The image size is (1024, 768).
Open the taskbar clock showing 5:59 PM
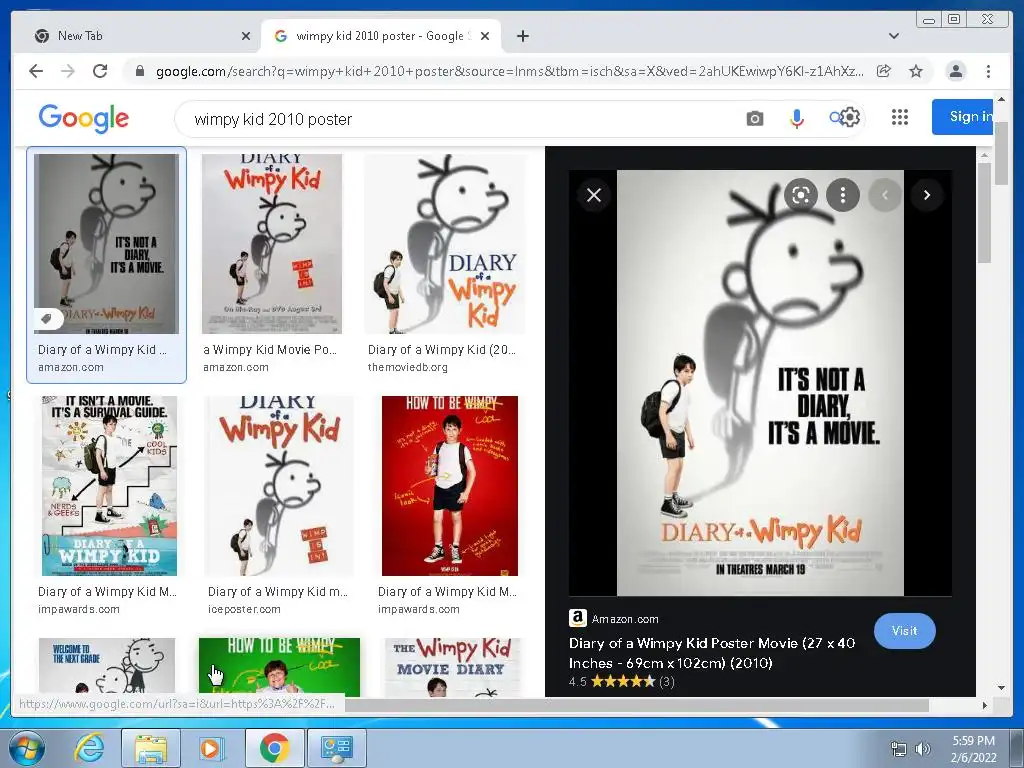point(973,749)
